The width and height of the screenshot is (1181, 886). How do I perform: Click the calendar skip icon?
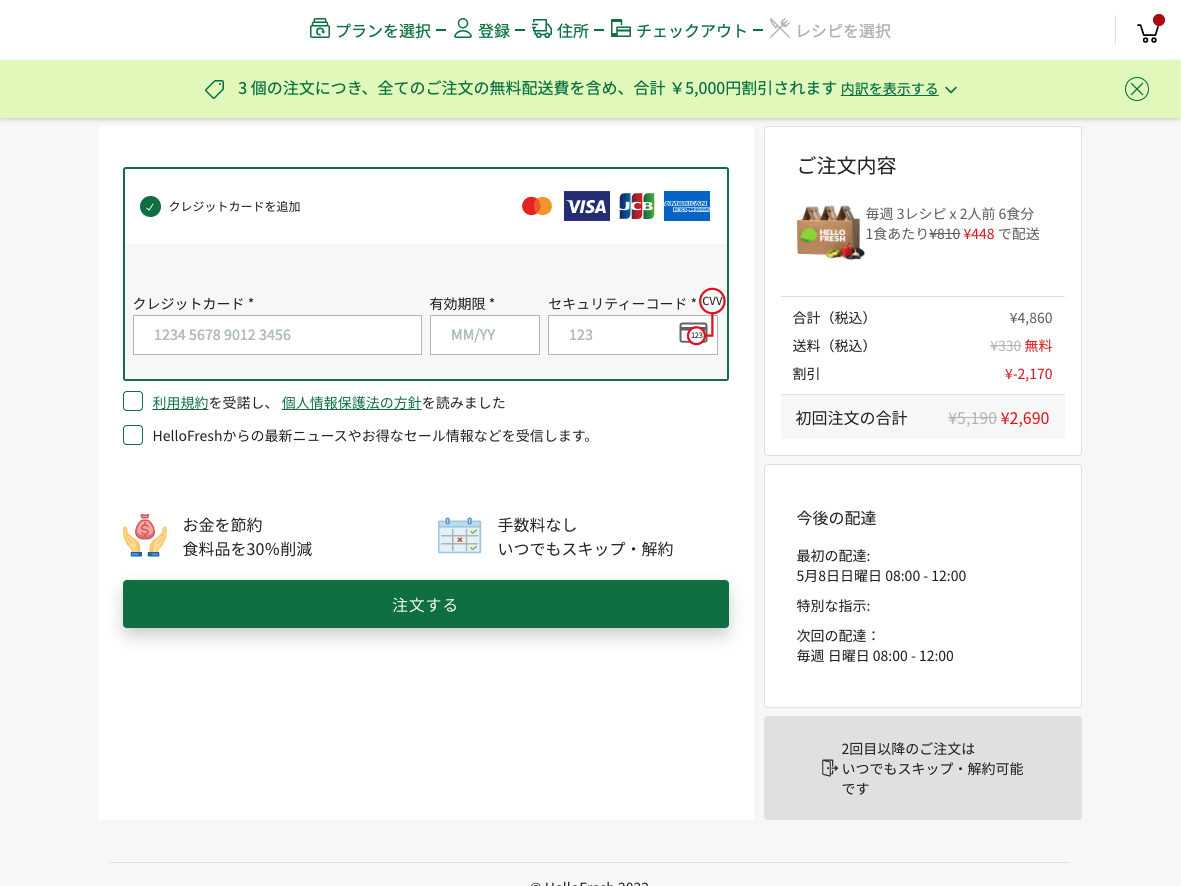pyautogui.click(x=459, y=536)
